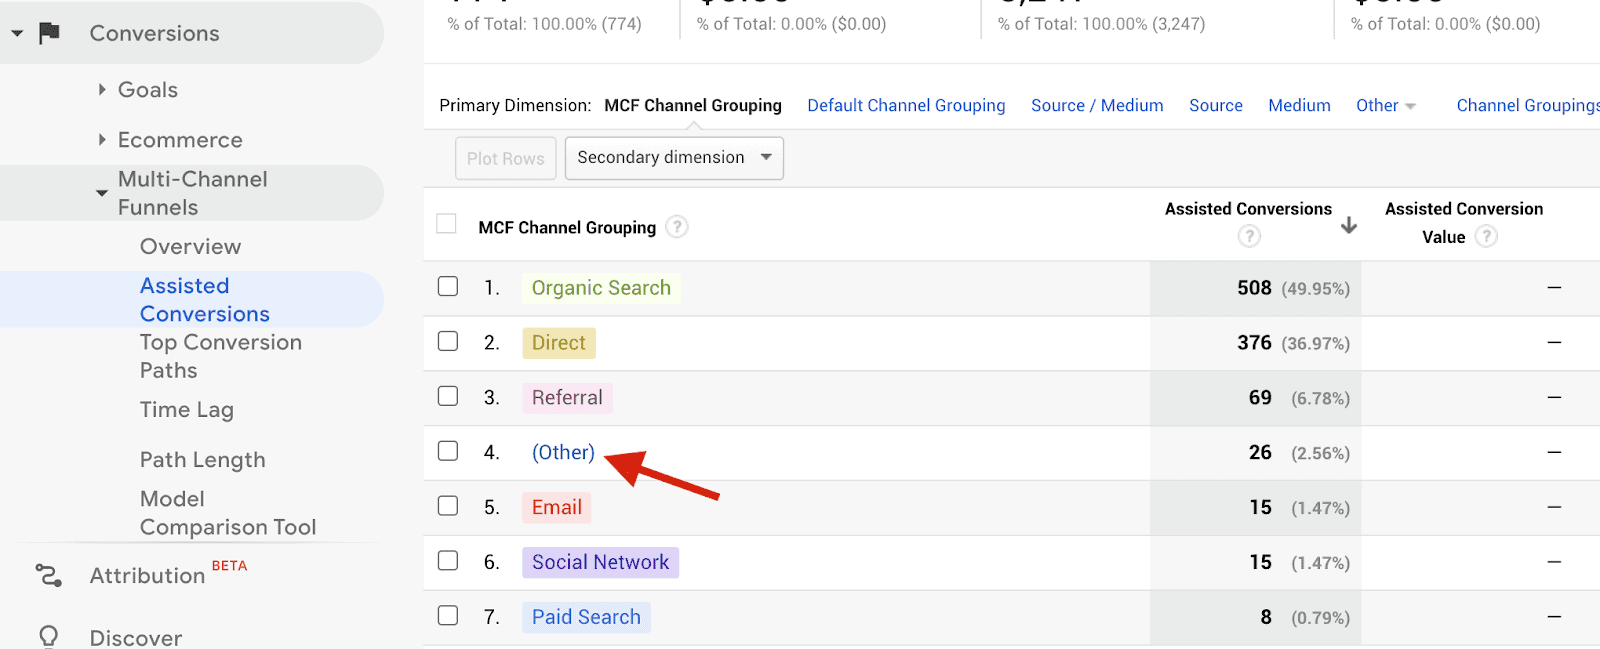Click the Conversions flag icon
The height and width of the screenshot is (649, 1600).
click(x=49, y=33)
